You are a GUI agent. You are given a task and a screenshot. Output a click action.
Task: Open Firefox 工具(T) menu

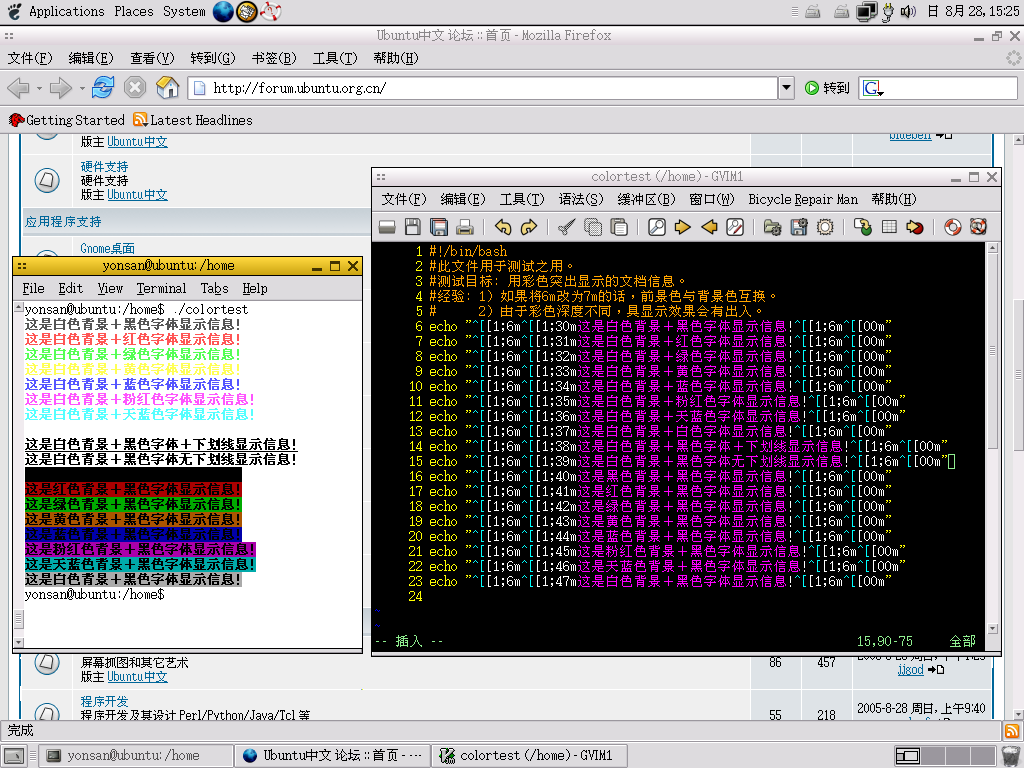(x=334, y=58)
